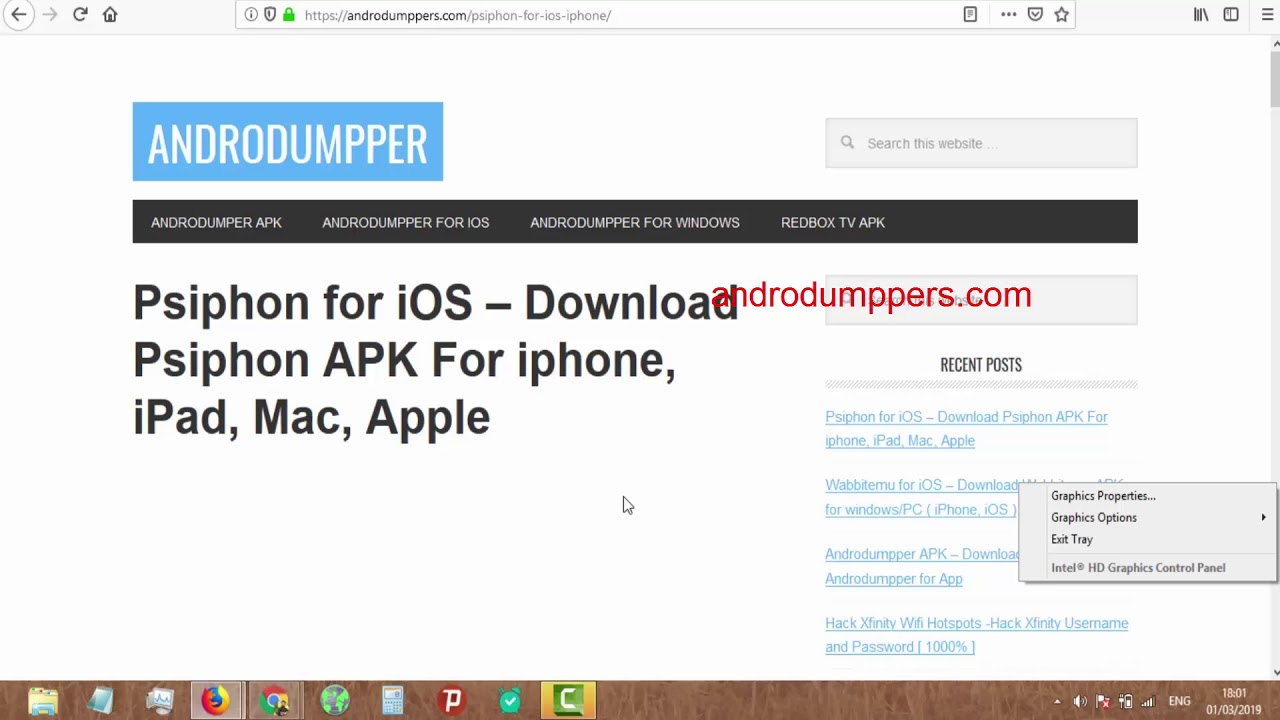Open the system monitor taskbar icon
The height and width of the screenshot is (720, 1280).
pos(159,701)
